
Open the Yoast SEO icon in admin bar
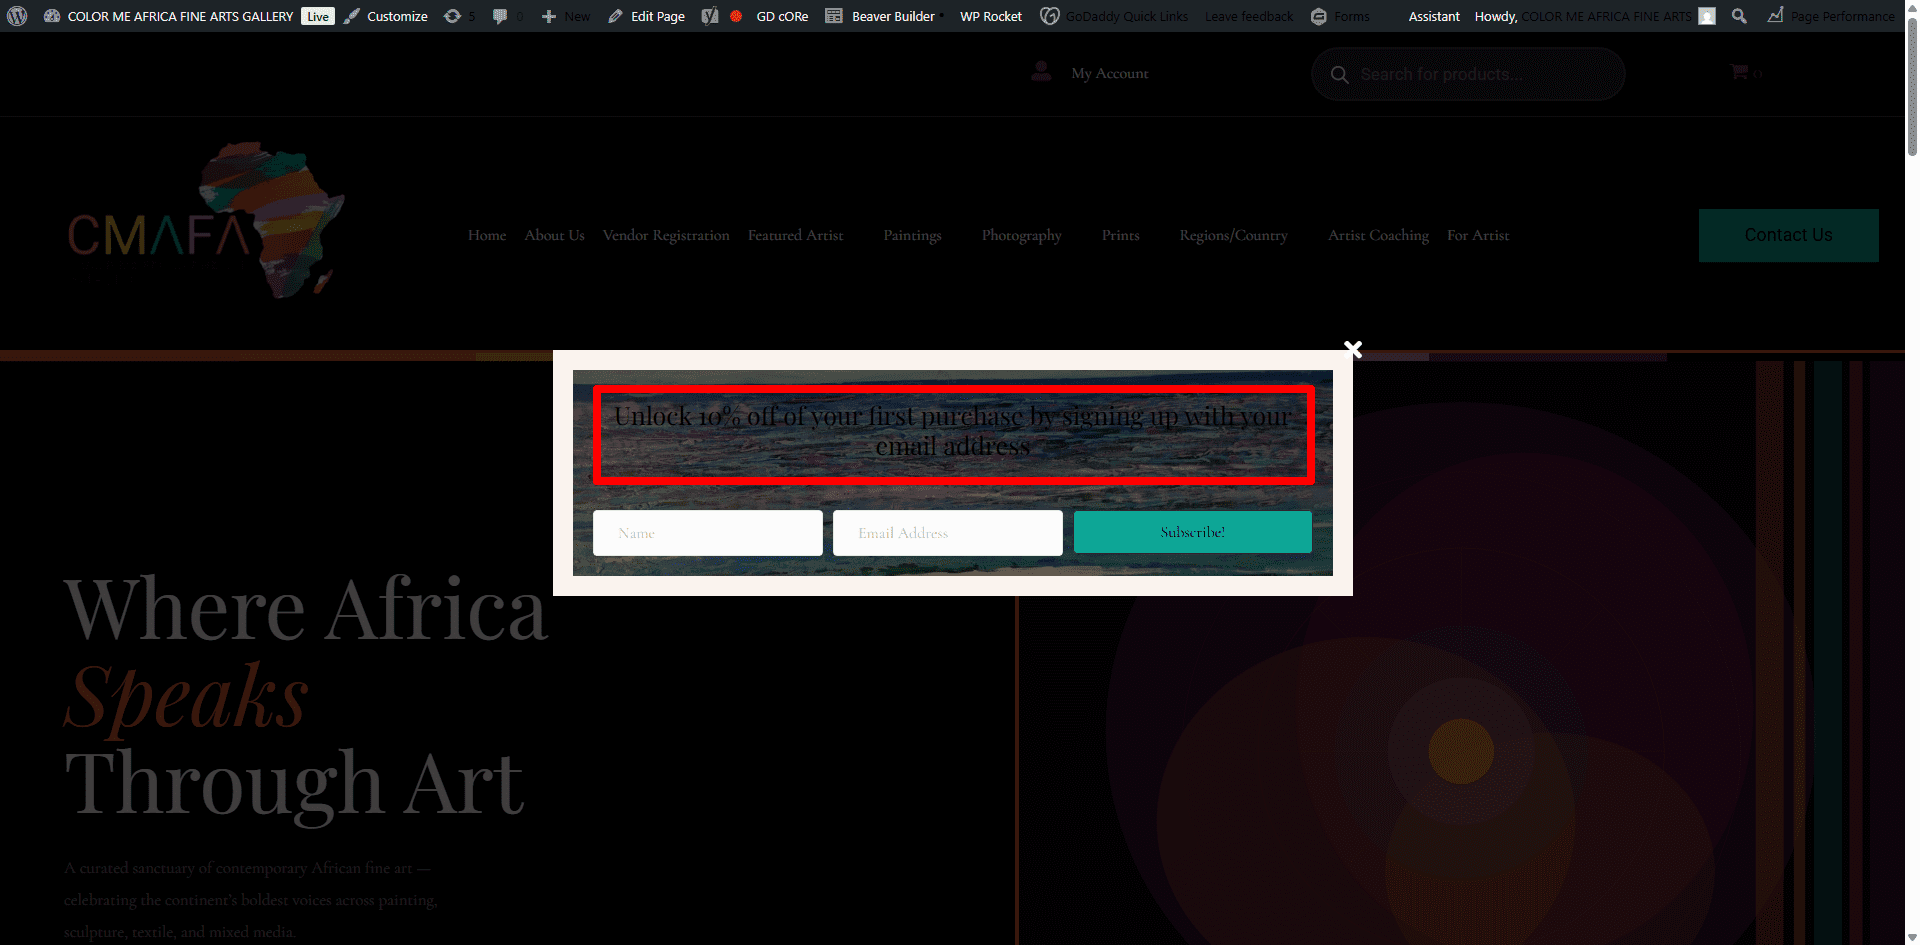710,16
